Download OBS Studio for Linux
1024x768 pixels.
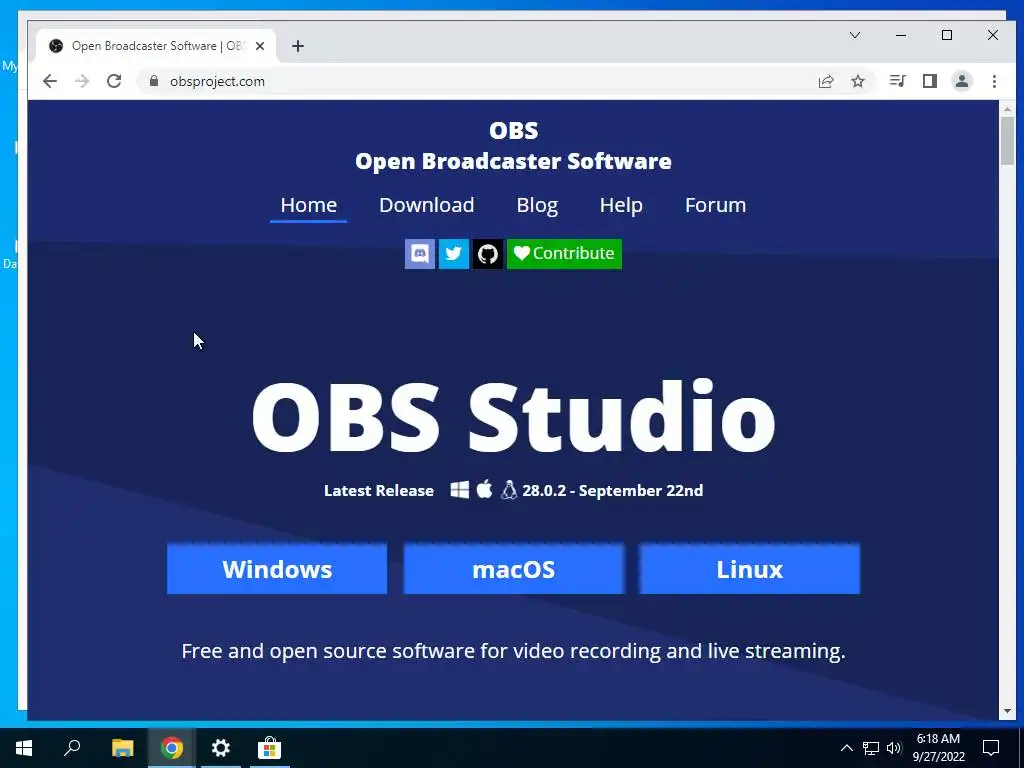(749, 569)
